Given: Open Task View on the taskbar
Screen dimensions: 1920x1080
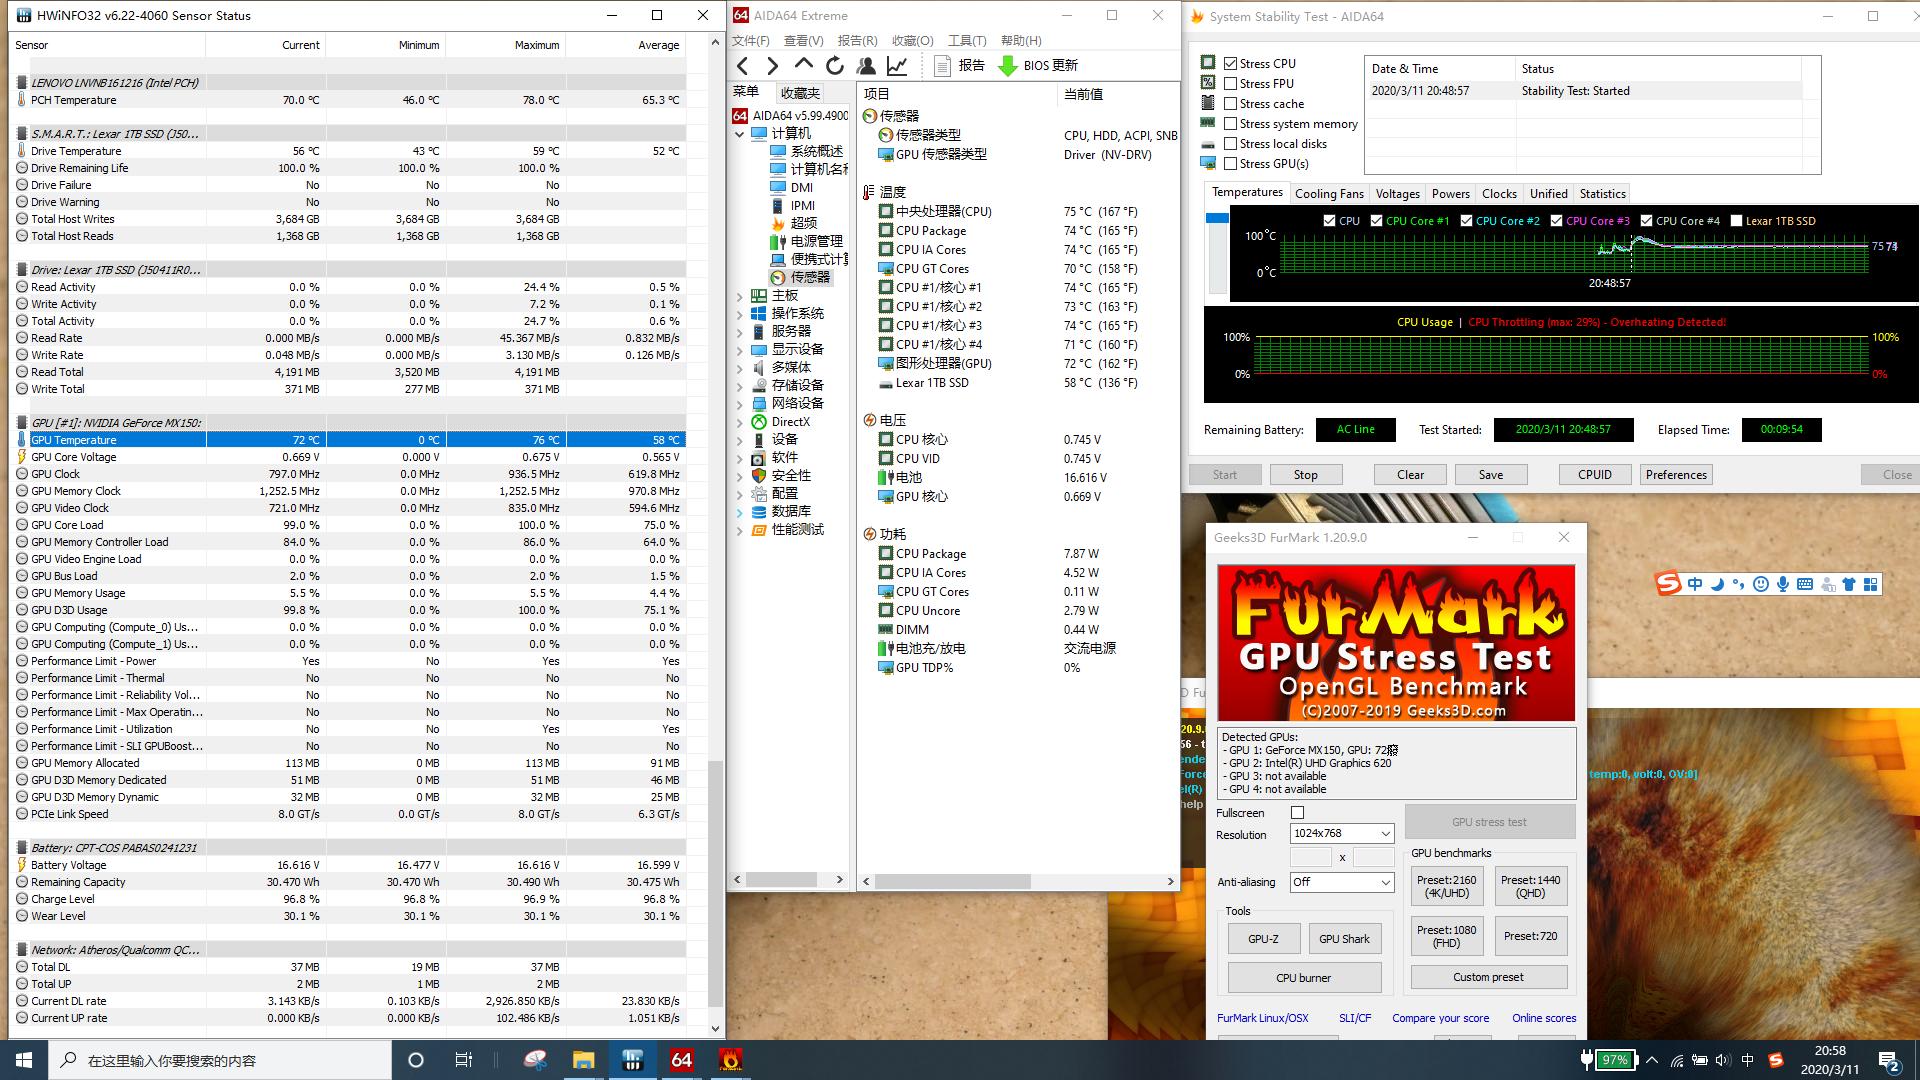Looking at the screenshot, I should [464, 1060].
